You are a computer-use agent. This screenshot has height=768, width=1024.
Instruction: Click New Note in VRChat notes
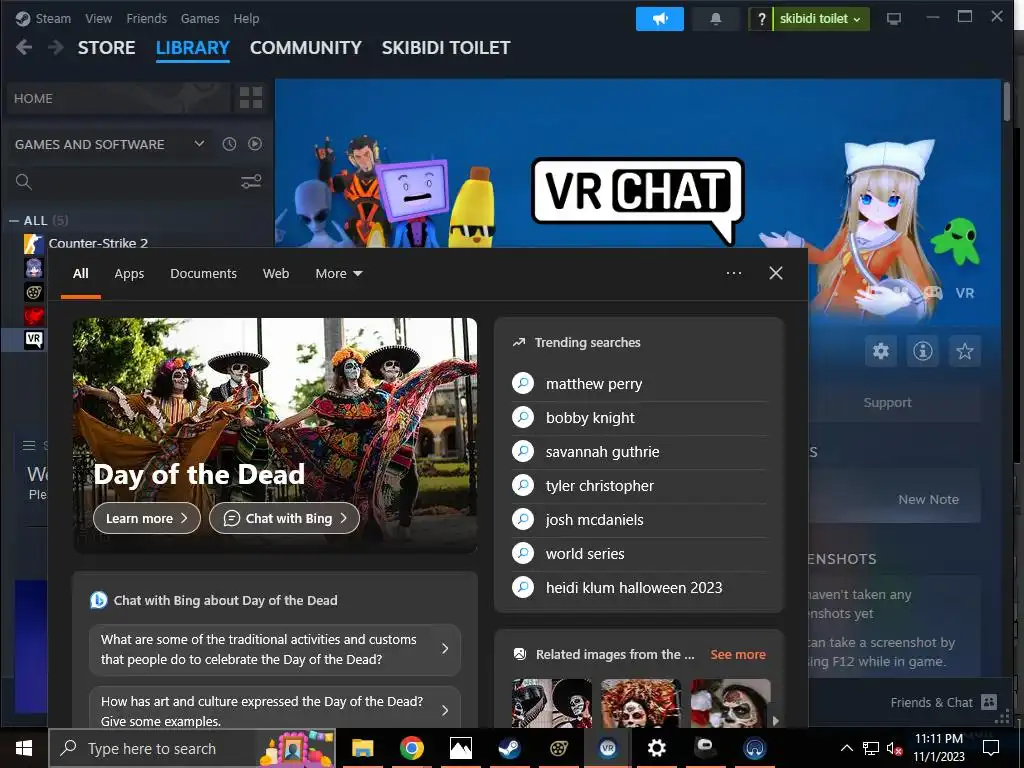(928, 500)
